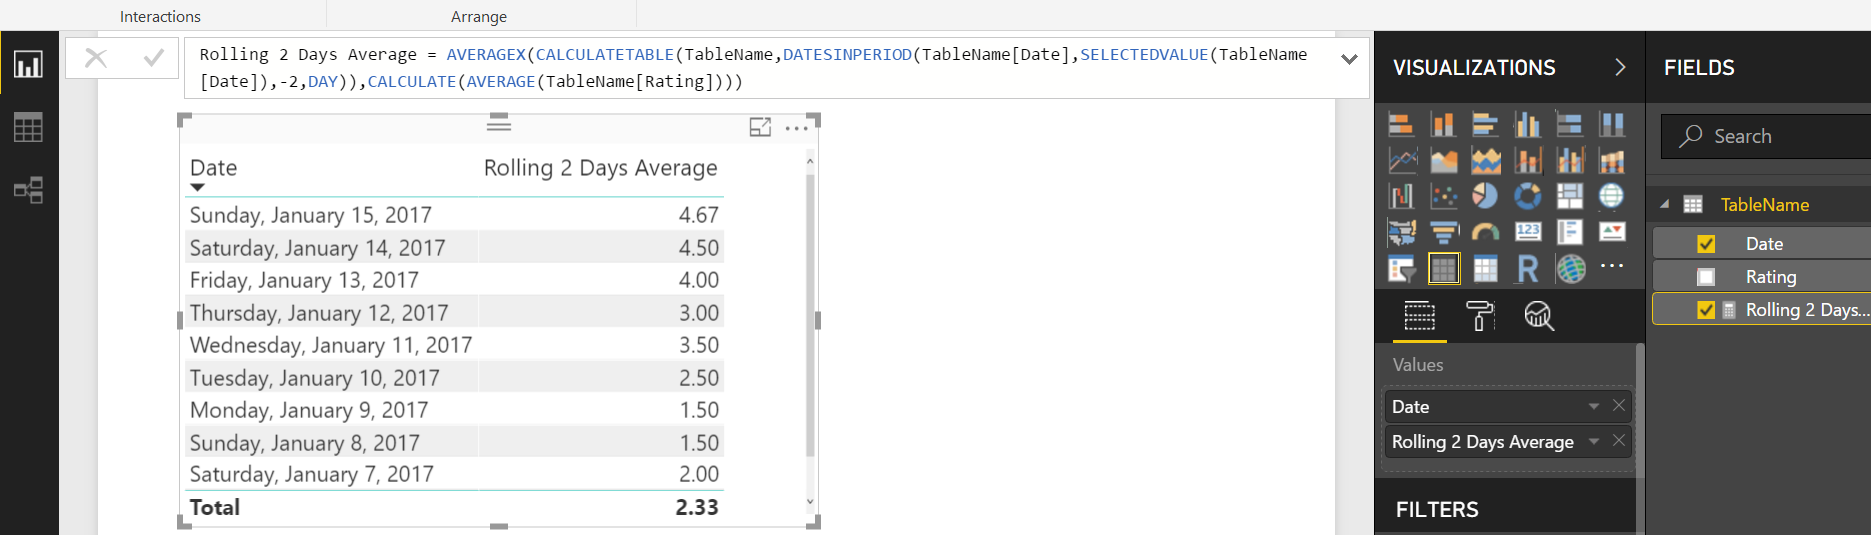Sort by Rolling 2 Days Average header
Image resolution: width=1871 pixels, height=535 pixels.
click(600, 168)
